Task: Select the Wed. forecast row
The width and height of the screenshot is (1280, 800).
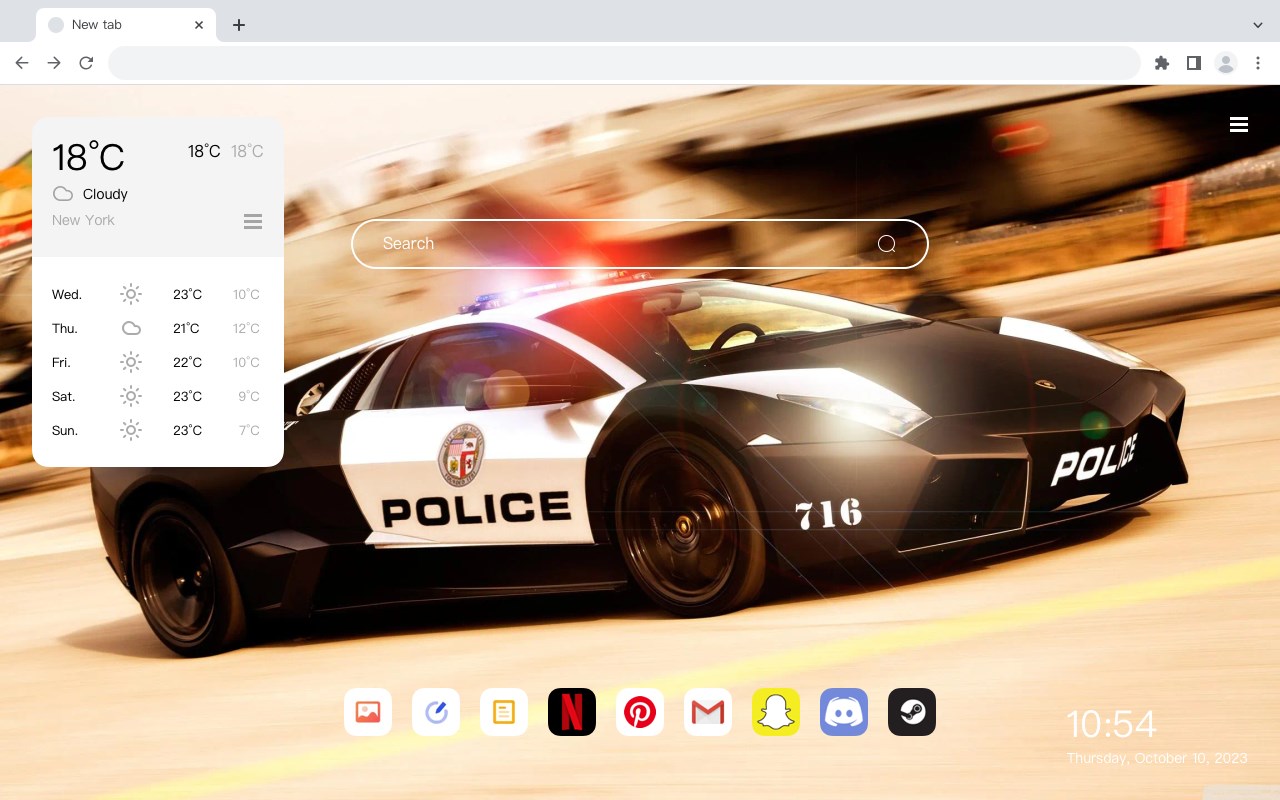Action: pos(158,294)
